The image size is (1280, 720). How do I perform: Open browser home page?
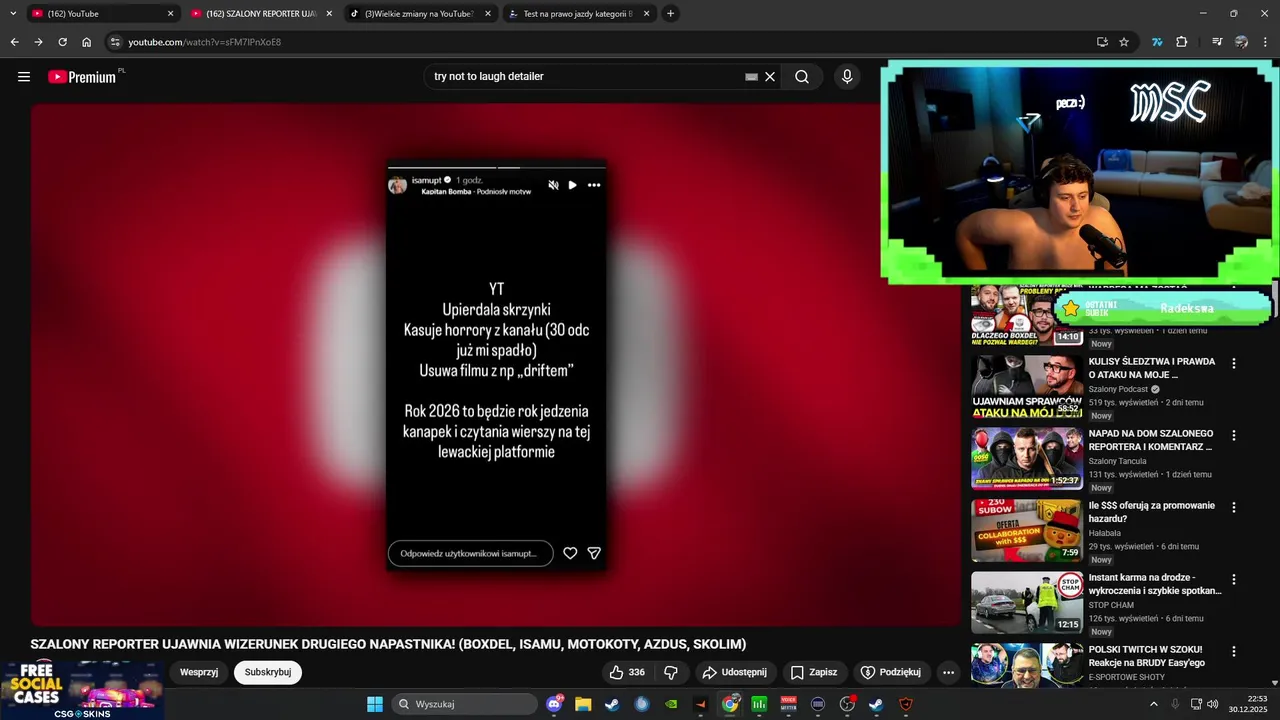(x=87, y=42)
